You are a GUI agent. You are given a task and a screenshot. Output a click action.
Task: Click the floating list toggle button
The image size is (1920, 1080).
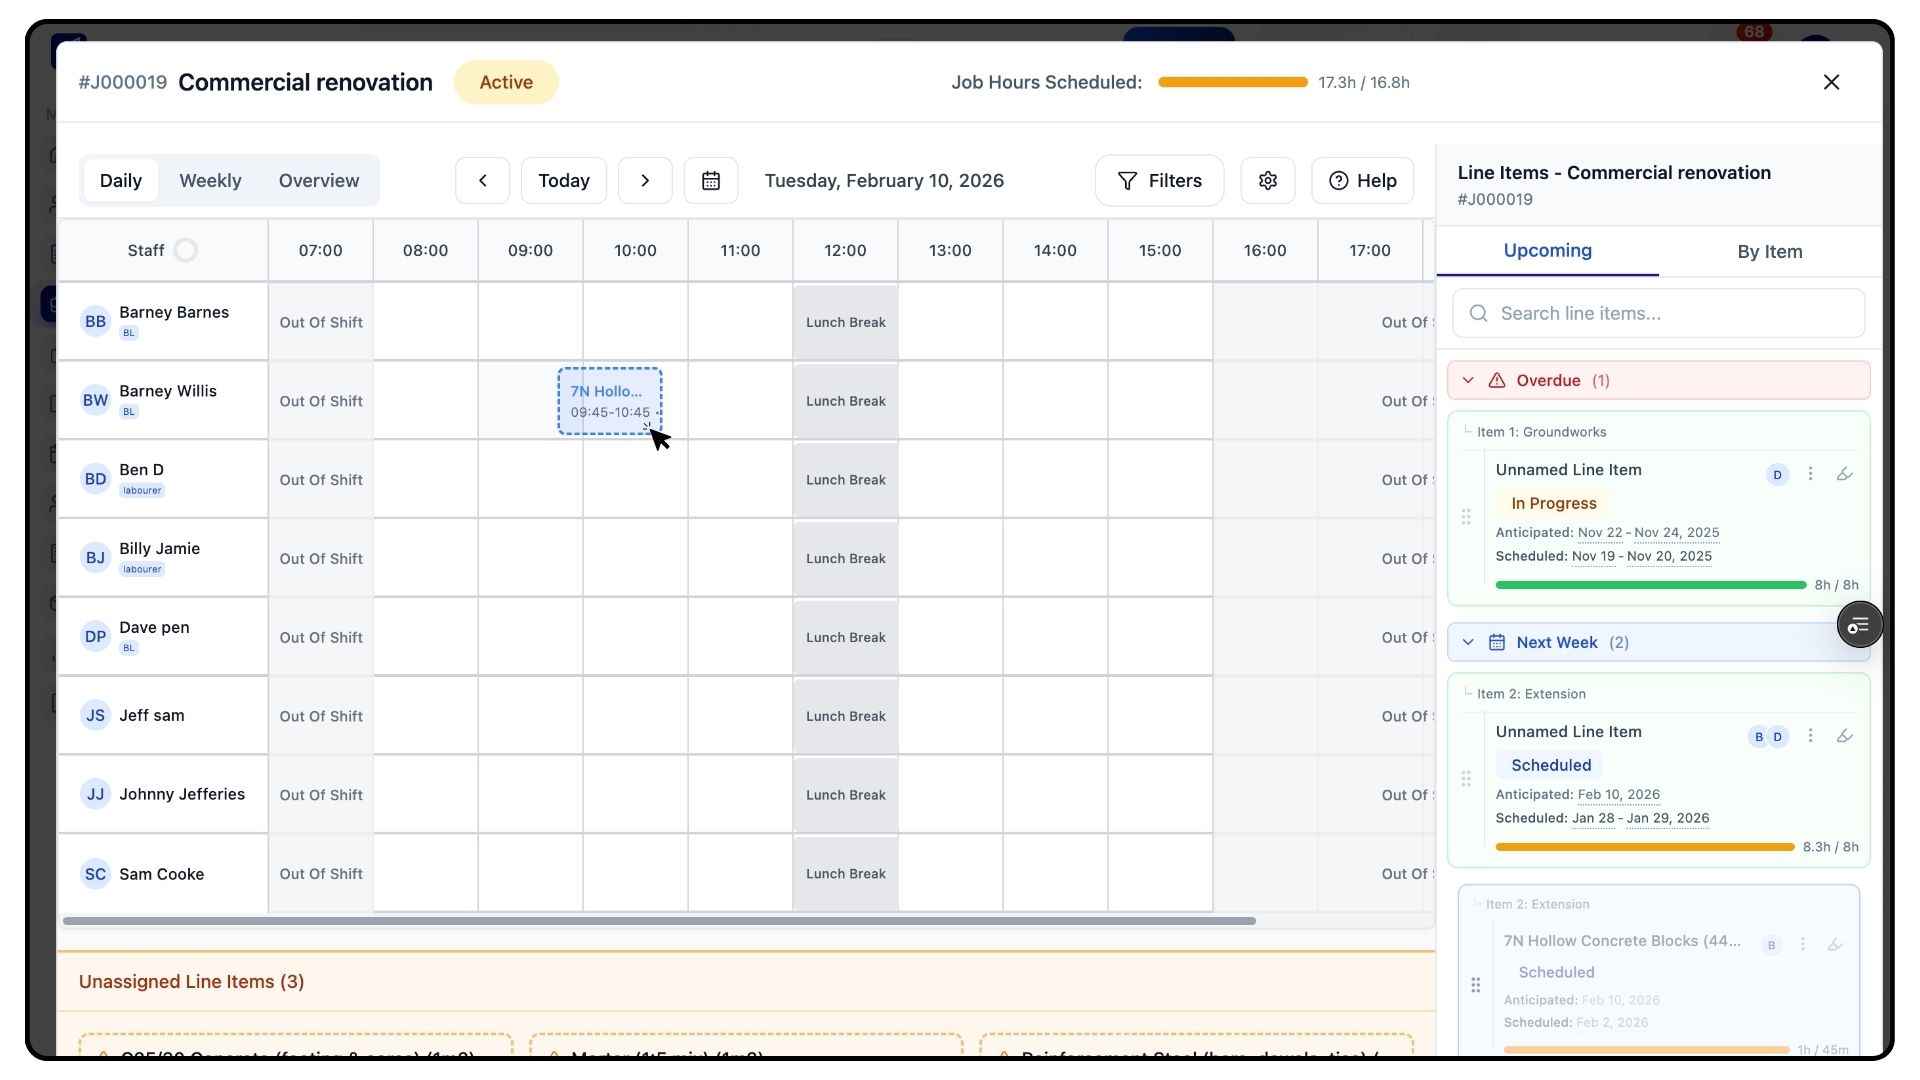click(1859, 625)
